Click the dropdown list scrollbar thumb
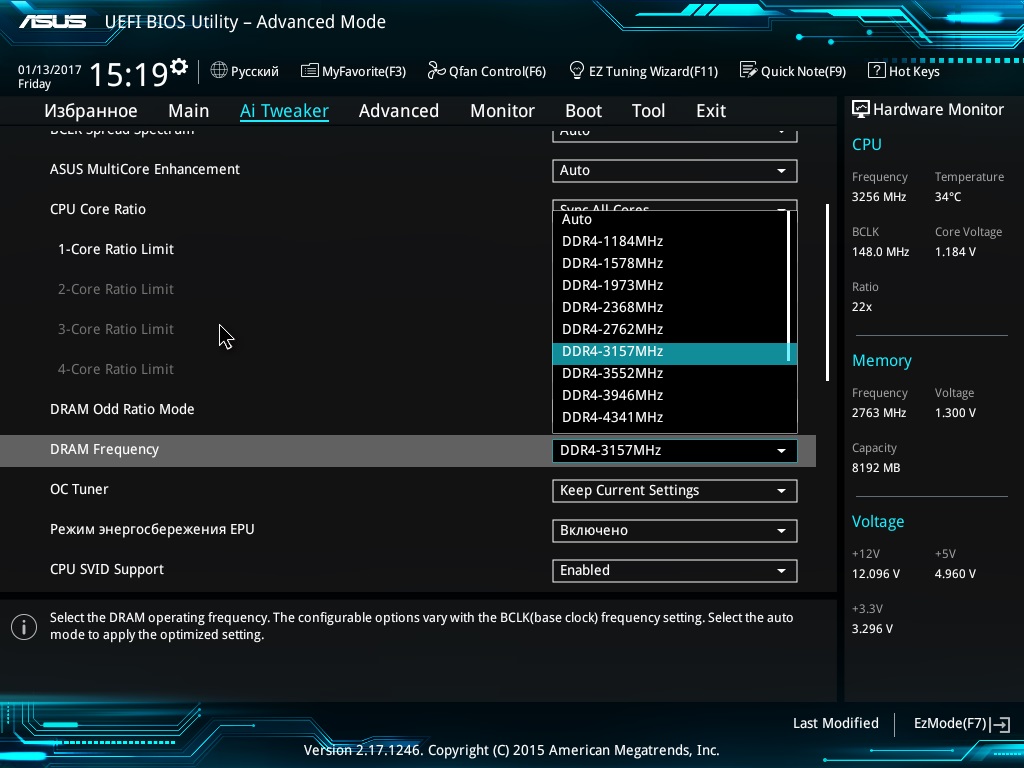1024x768 pixels. pyautogui.click(x=789, y=285)
